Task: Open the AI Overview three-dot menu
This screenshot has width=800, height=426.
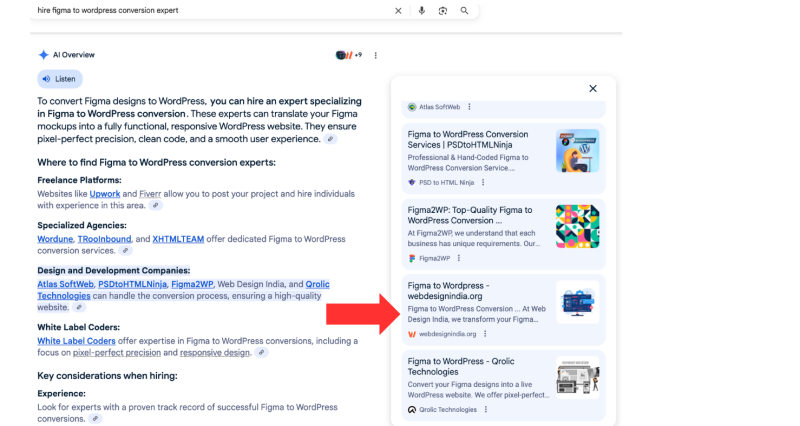Action: point(376,55)
